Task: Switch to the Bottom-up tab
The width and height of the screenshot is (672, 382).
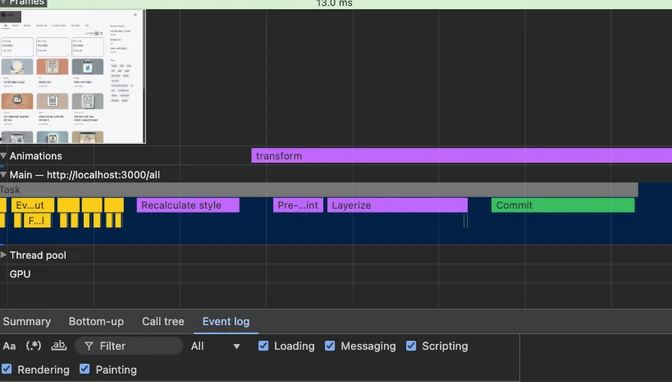Action: tap(96, 322)
